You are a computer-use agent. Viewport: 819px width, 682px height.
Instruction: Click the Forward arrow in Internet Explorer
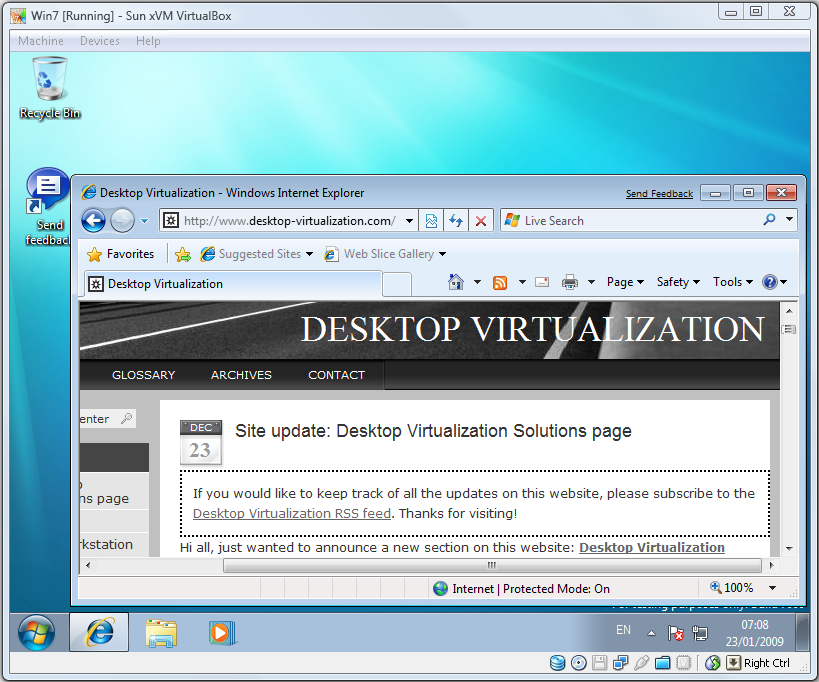123,220
